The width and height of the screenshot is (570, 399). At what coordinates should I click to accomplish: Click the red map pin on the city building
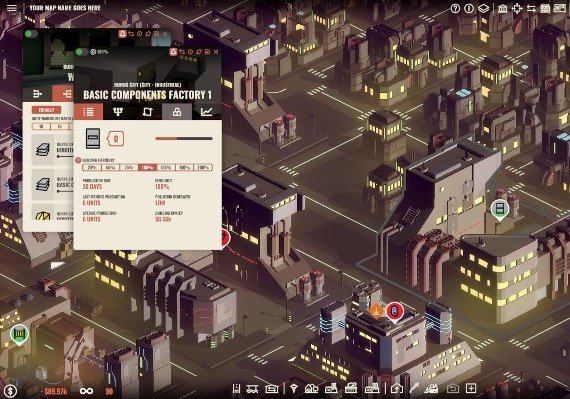[x=394, y=312]
